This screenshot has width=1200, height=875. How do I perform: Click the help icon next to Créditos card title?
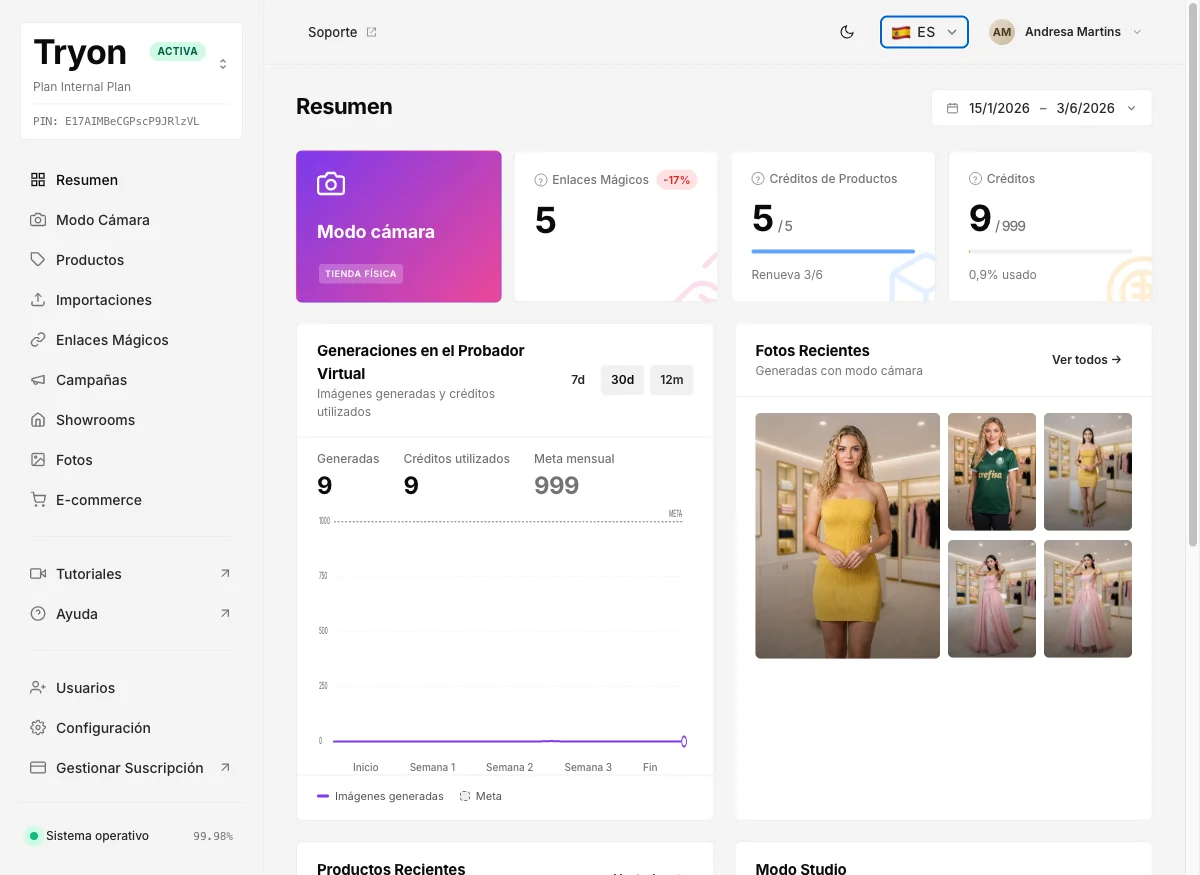coord(975,179)
